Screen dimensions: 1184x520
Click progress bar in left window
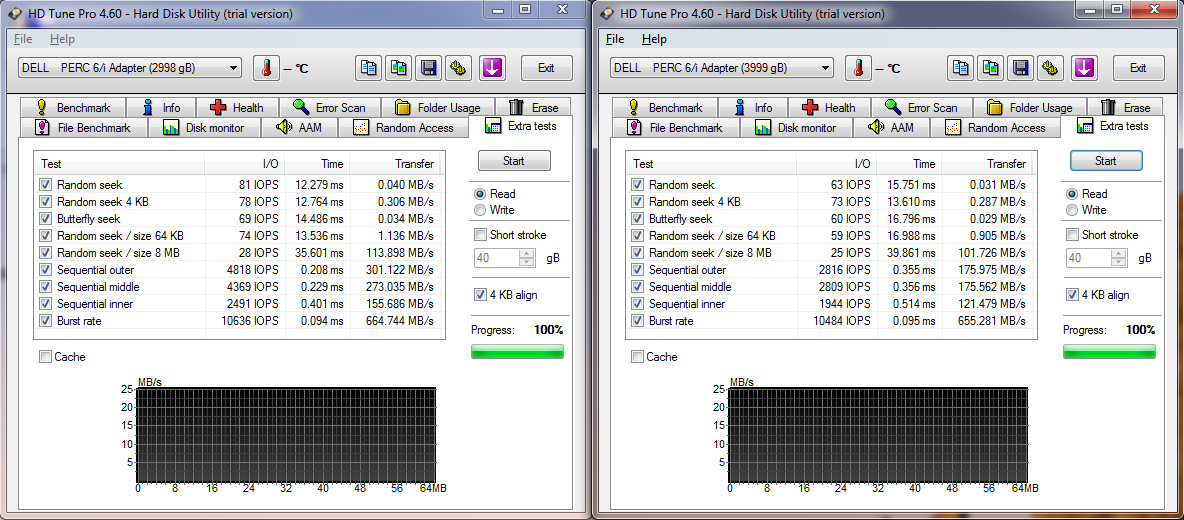[517, 352]
